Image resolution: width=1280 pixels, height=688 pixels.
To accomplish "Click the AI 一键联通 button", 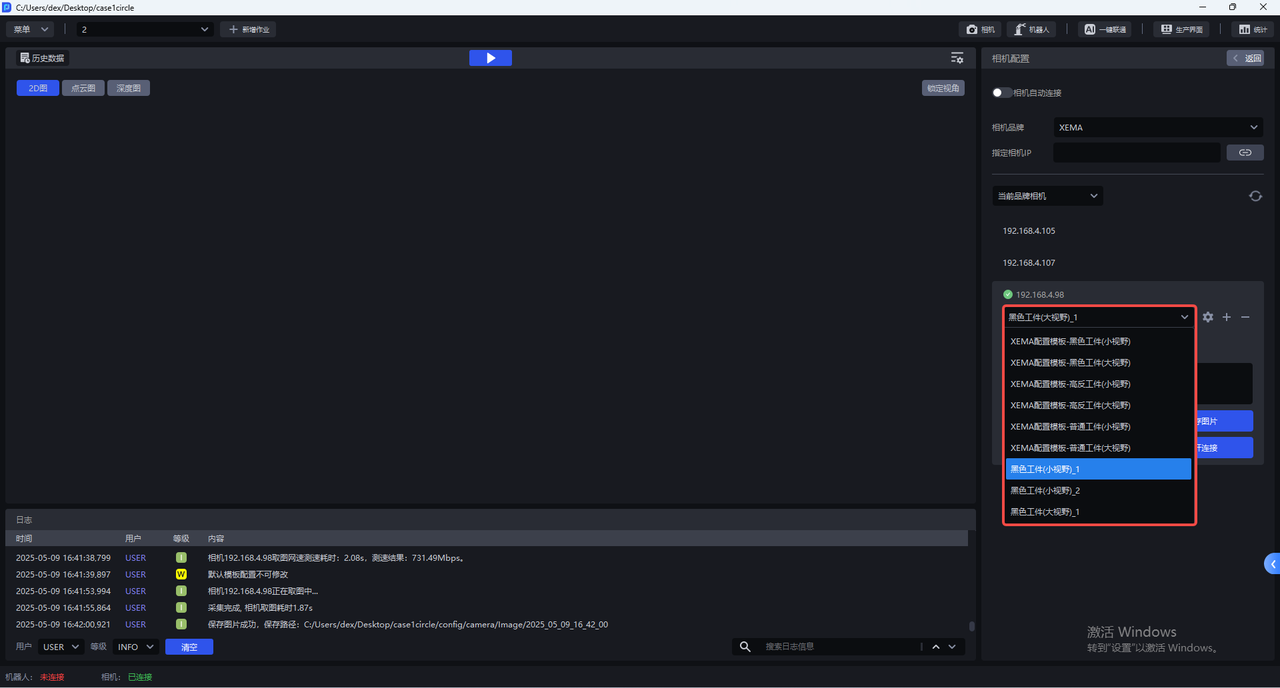I will pyautogui.click(x=1106, y=30).
